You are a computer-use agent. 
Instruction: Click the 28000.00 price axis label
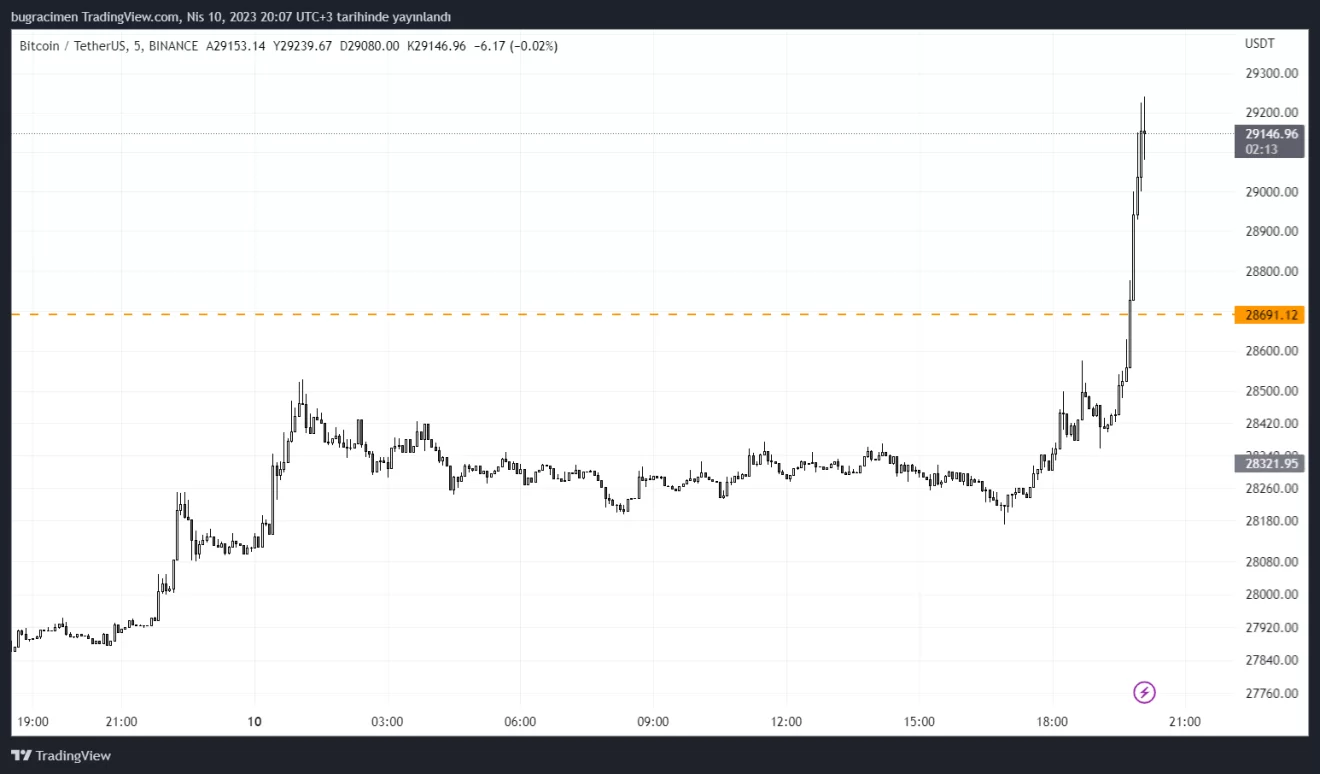click(1271, 594)
